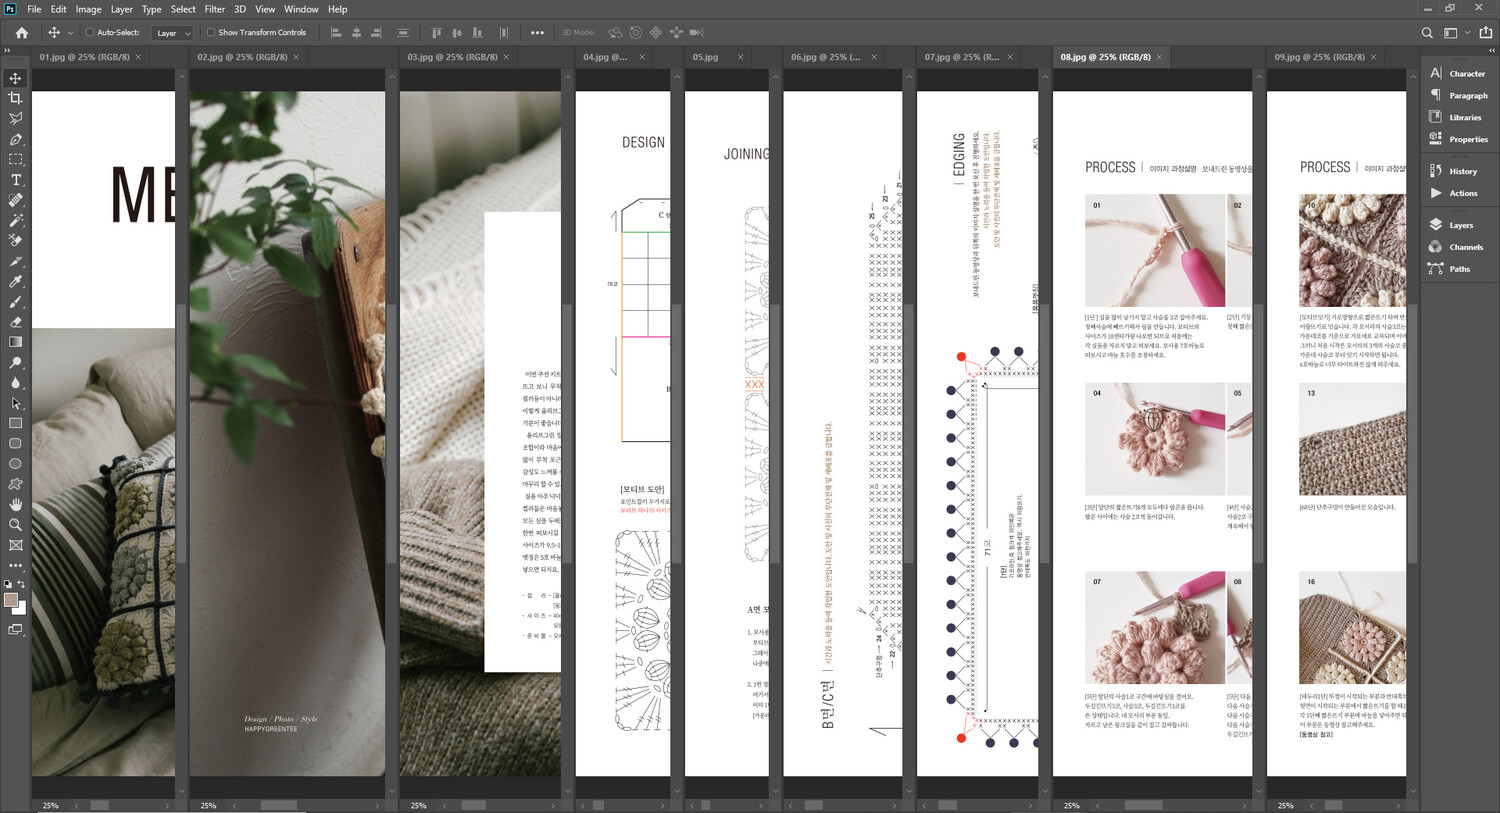Select the Horizontal Type tool
Screen dimensions: 1500x813
(x=15, y=180)
